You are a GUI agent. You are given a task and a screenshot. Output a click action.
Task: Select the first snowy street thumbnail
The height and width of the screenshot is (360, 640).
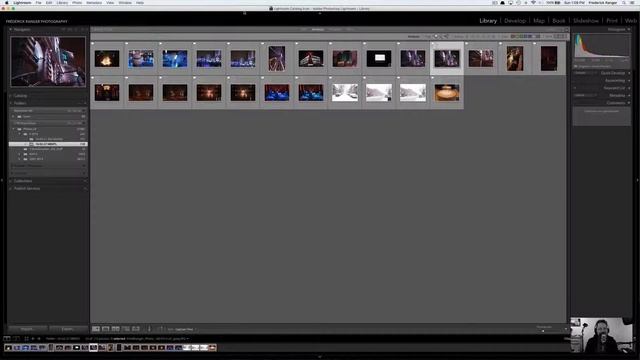tap(345, 93)
